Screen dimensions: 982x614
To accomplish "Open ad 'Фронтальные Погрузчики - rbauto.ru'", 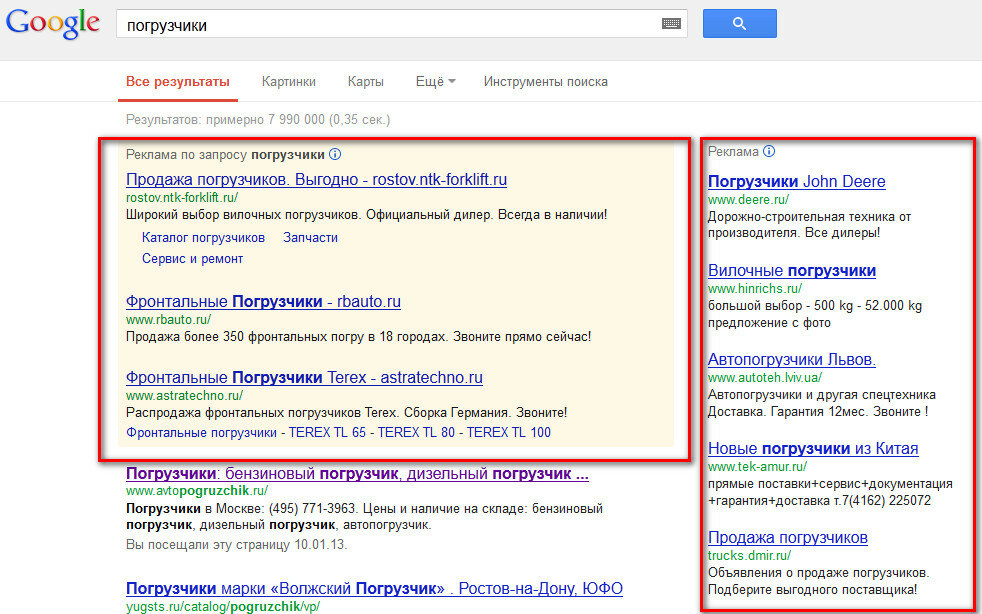I will click(263, 301).
